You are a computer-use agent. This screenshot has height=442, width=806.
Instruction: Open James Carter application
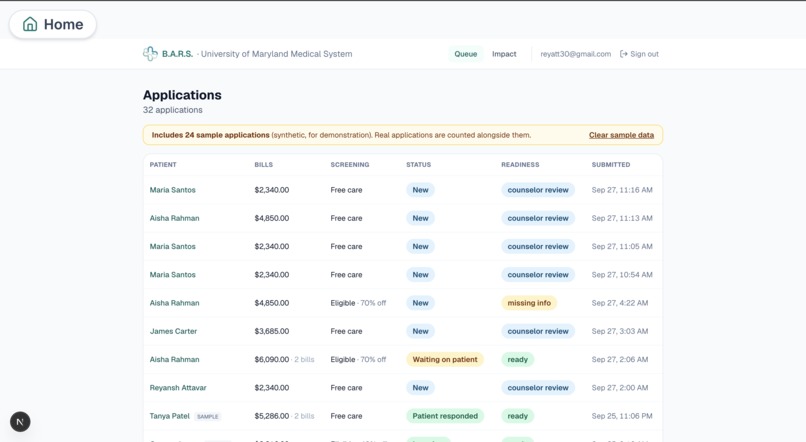click(173, 331)
